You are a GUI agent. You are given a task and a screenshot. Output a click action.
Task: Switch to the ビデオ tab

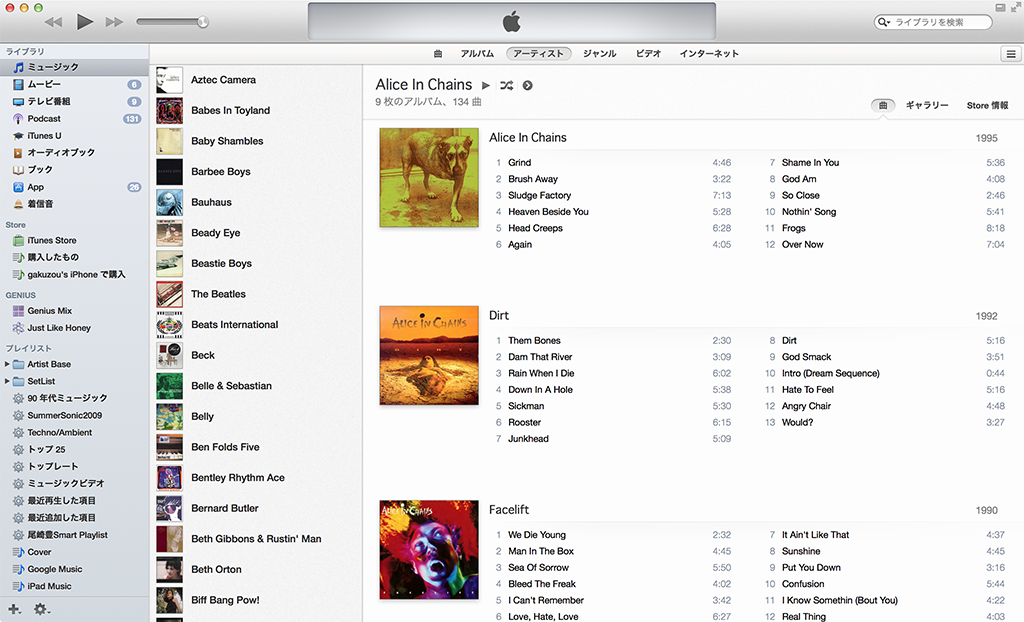[648, 54]
